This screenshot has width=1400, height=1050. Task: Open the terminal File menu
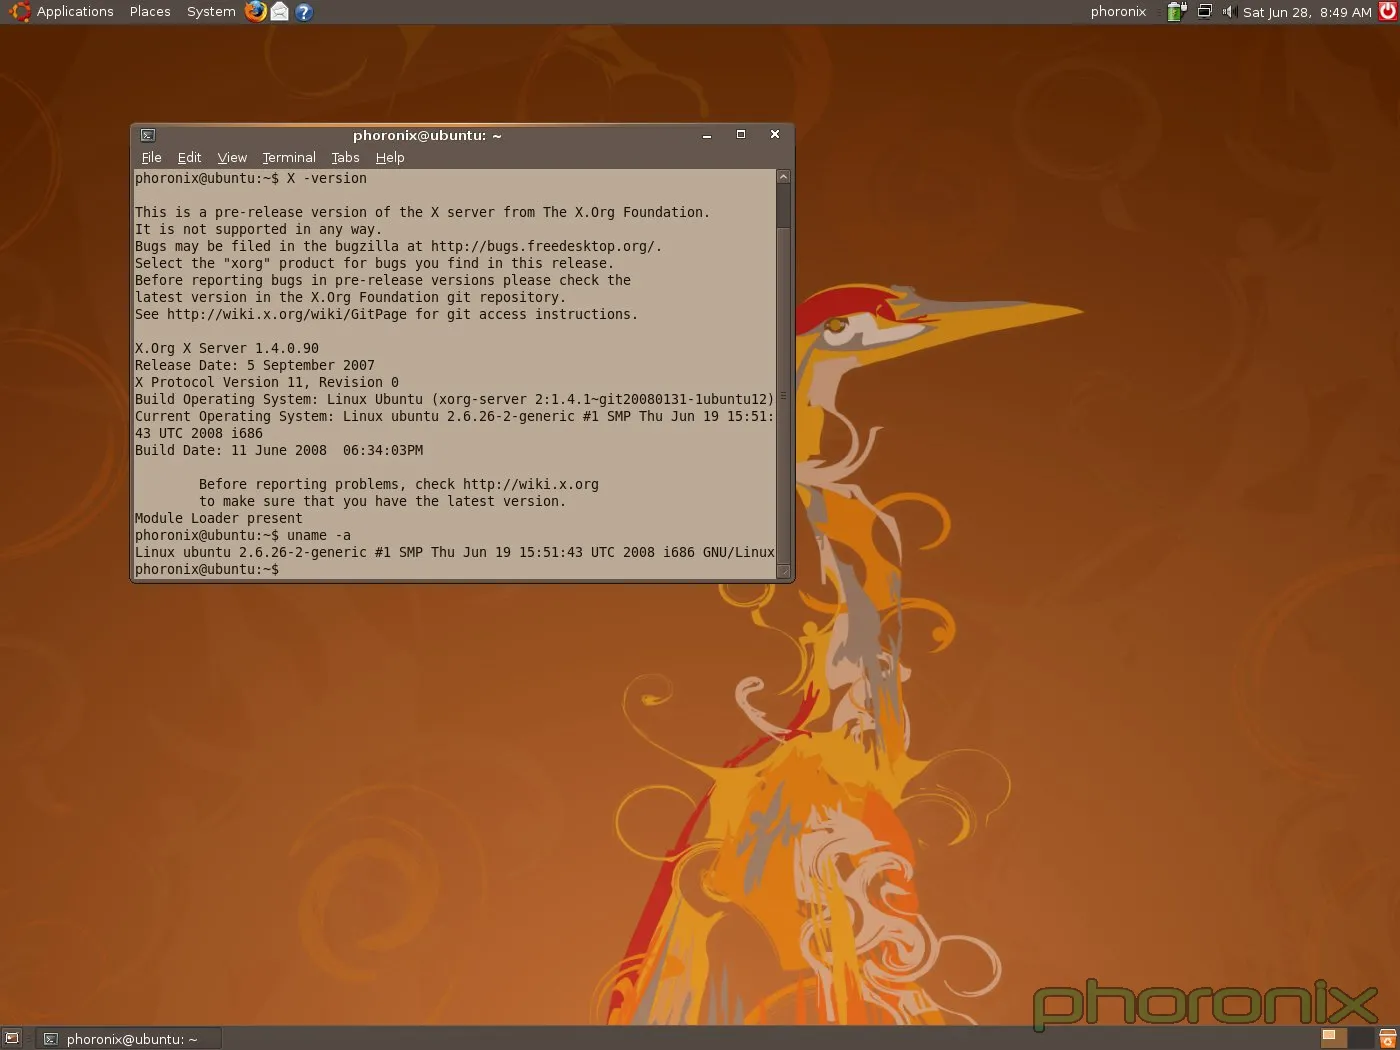[x=151, y=157]
